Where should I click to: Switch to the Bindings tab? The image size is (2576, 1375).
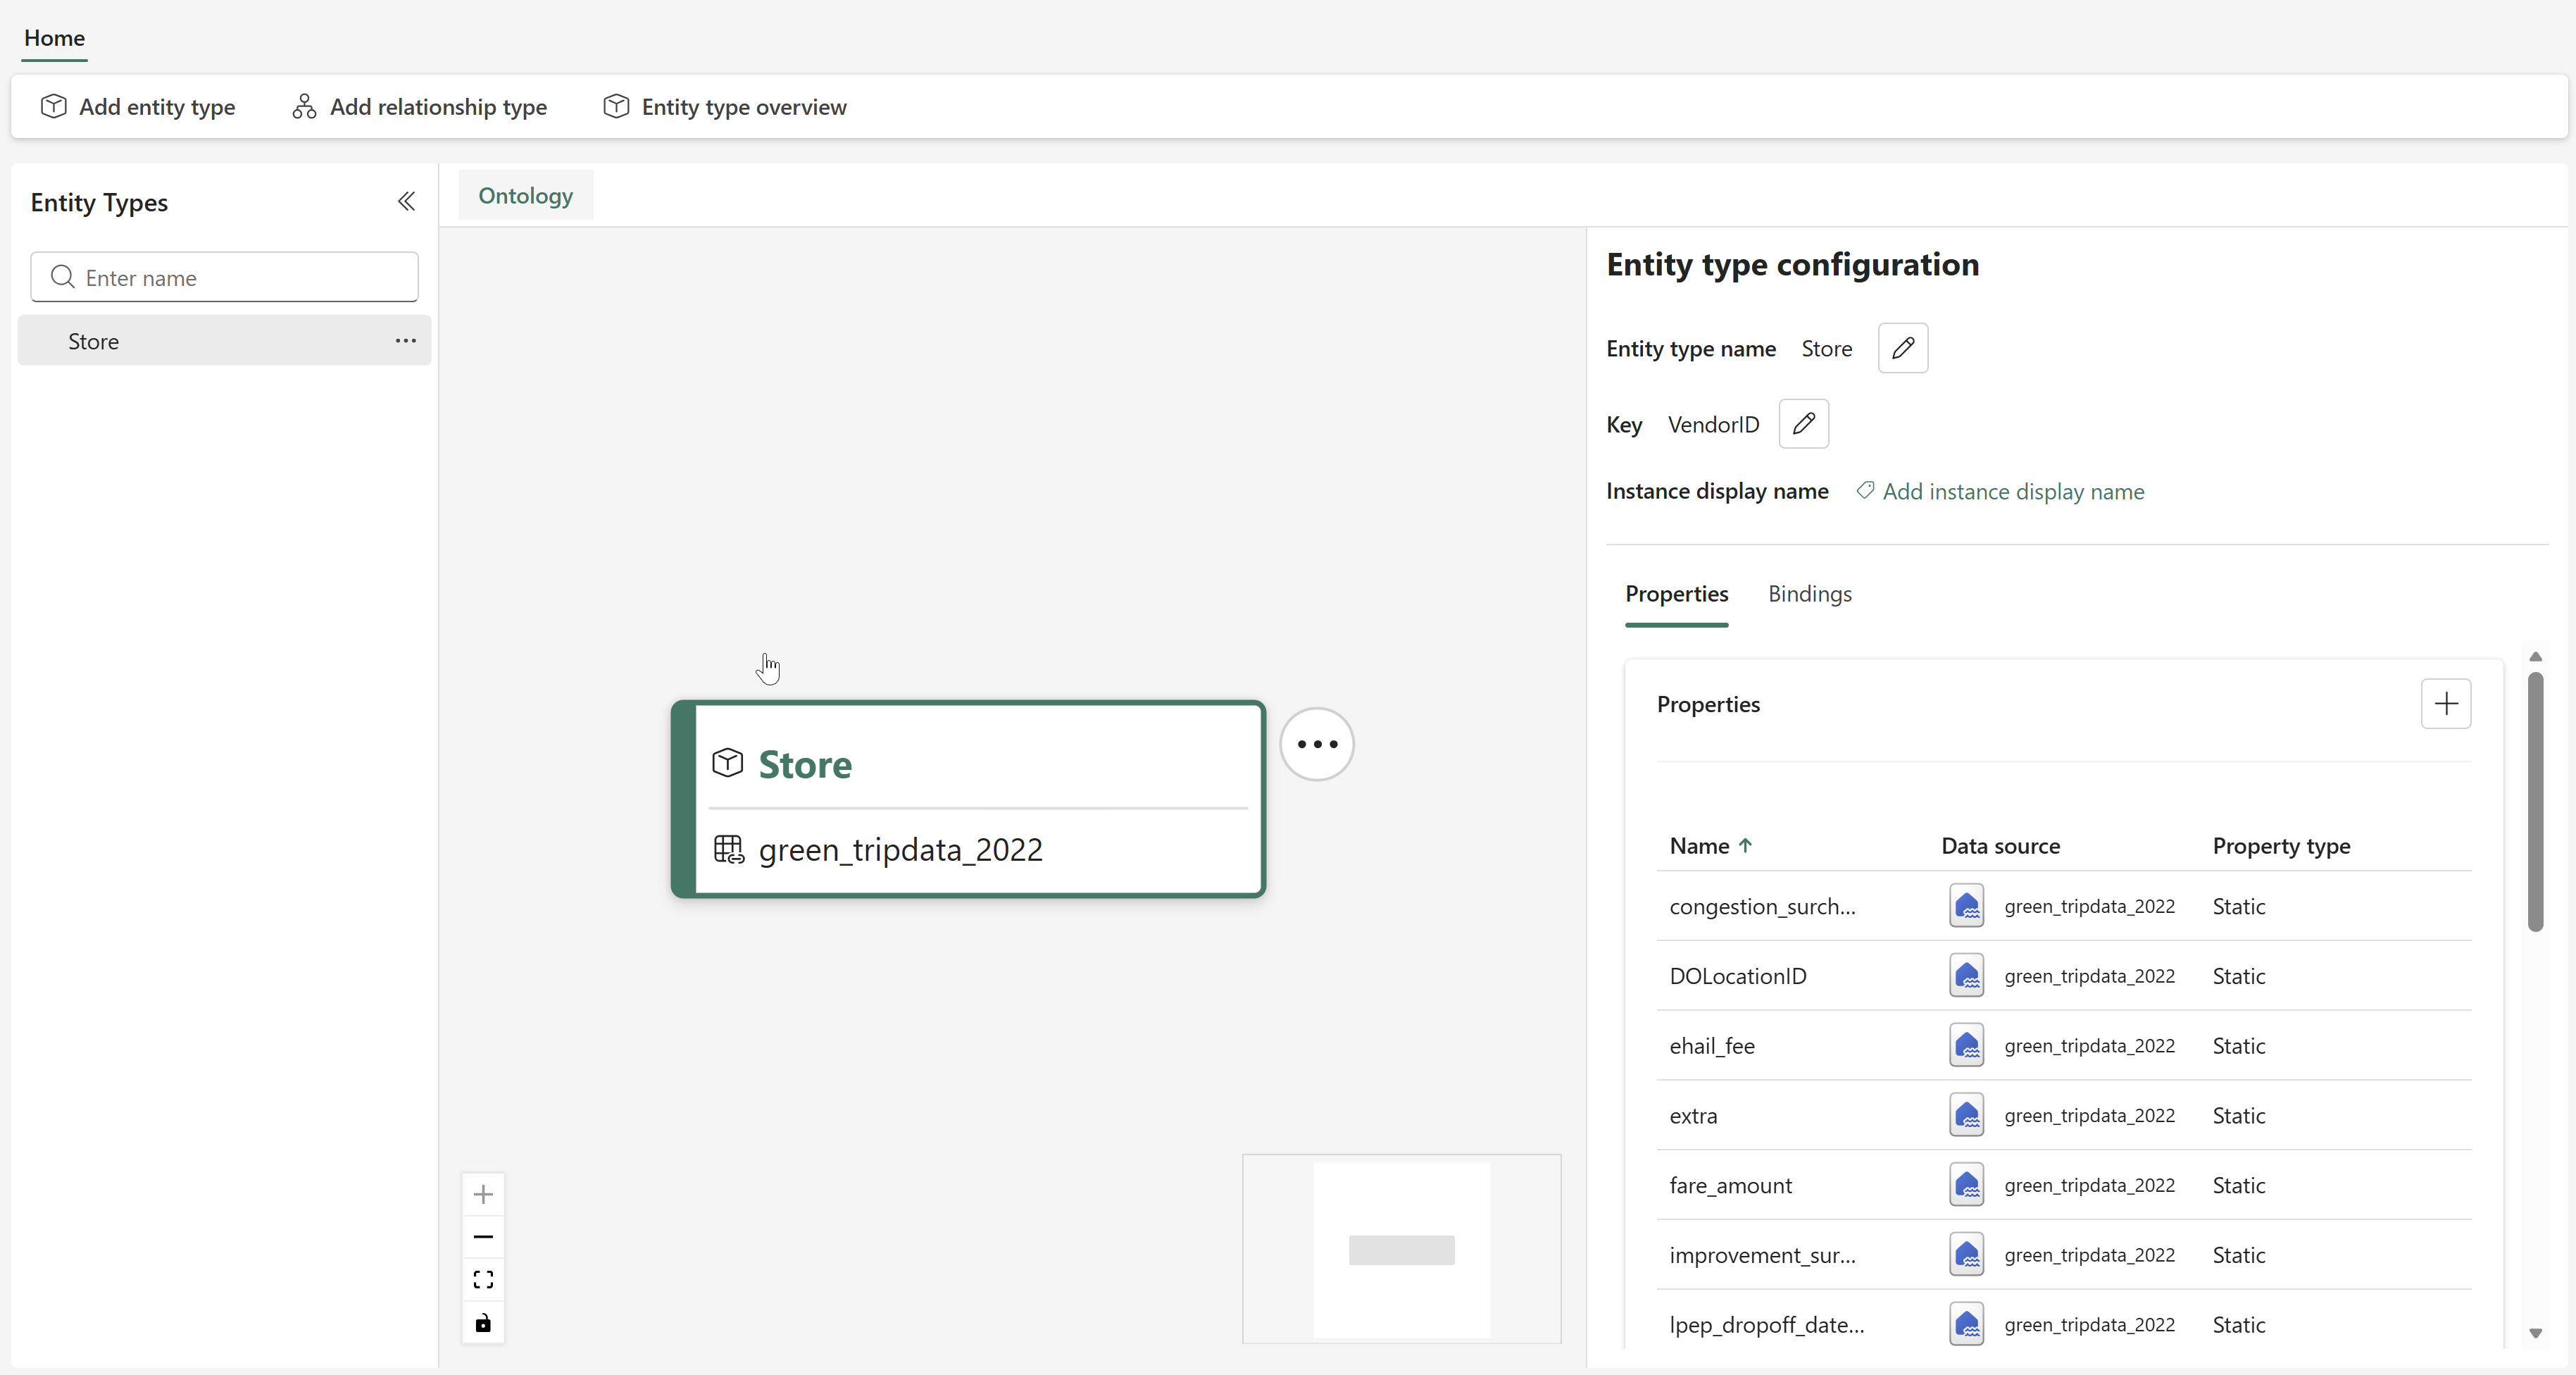click(1809, 594)
